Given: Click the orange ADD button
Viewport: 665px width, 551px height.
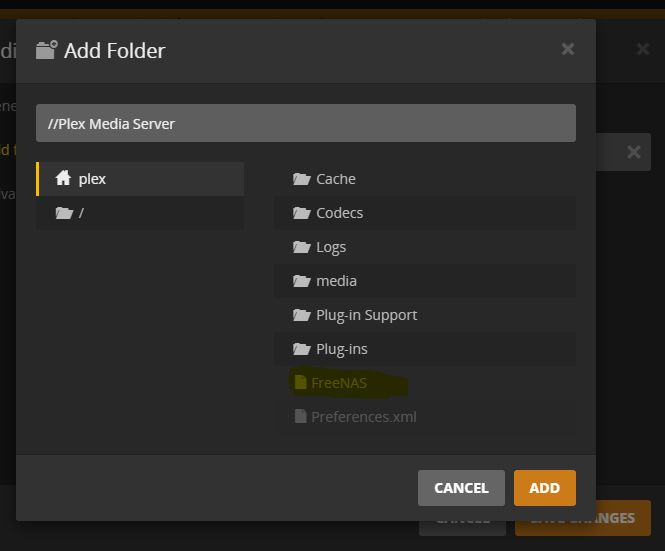Looking at the screenshot, I should pyautogui.click(x=545, y=488).
